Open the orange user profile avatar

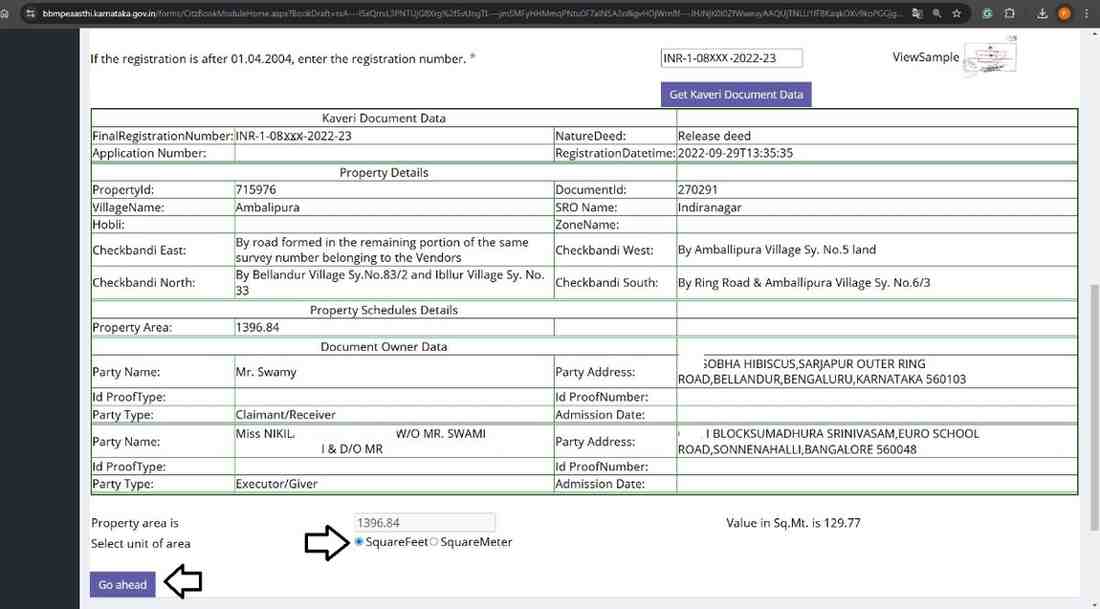[x=1063, y=14]
